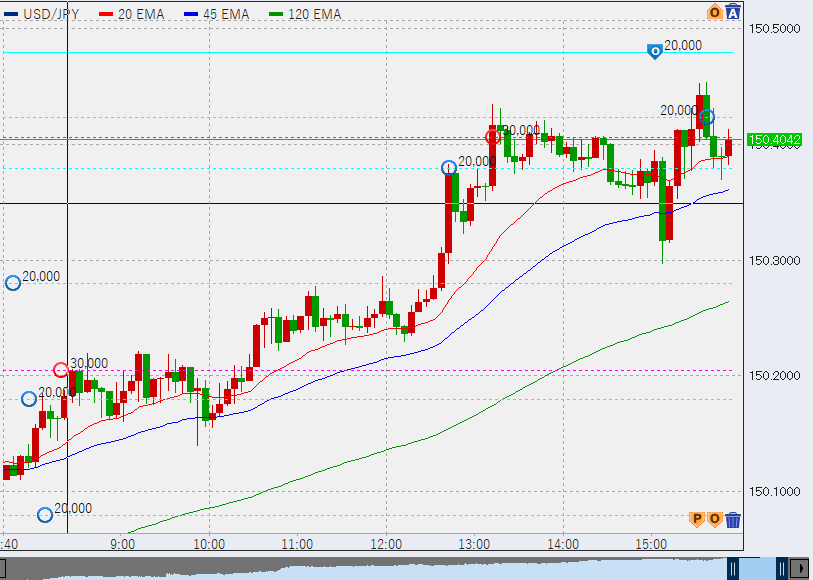Click the trash icon labeled A
Viewport: 813px width, 580px height.
[x=733, y=13]
